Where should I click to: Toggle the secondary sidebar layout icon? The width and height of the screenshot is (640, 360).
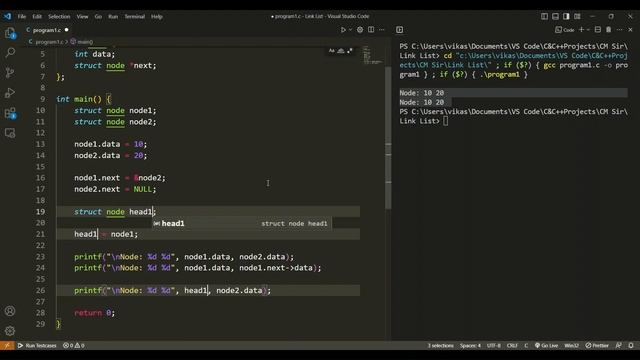tap(566, 16)
